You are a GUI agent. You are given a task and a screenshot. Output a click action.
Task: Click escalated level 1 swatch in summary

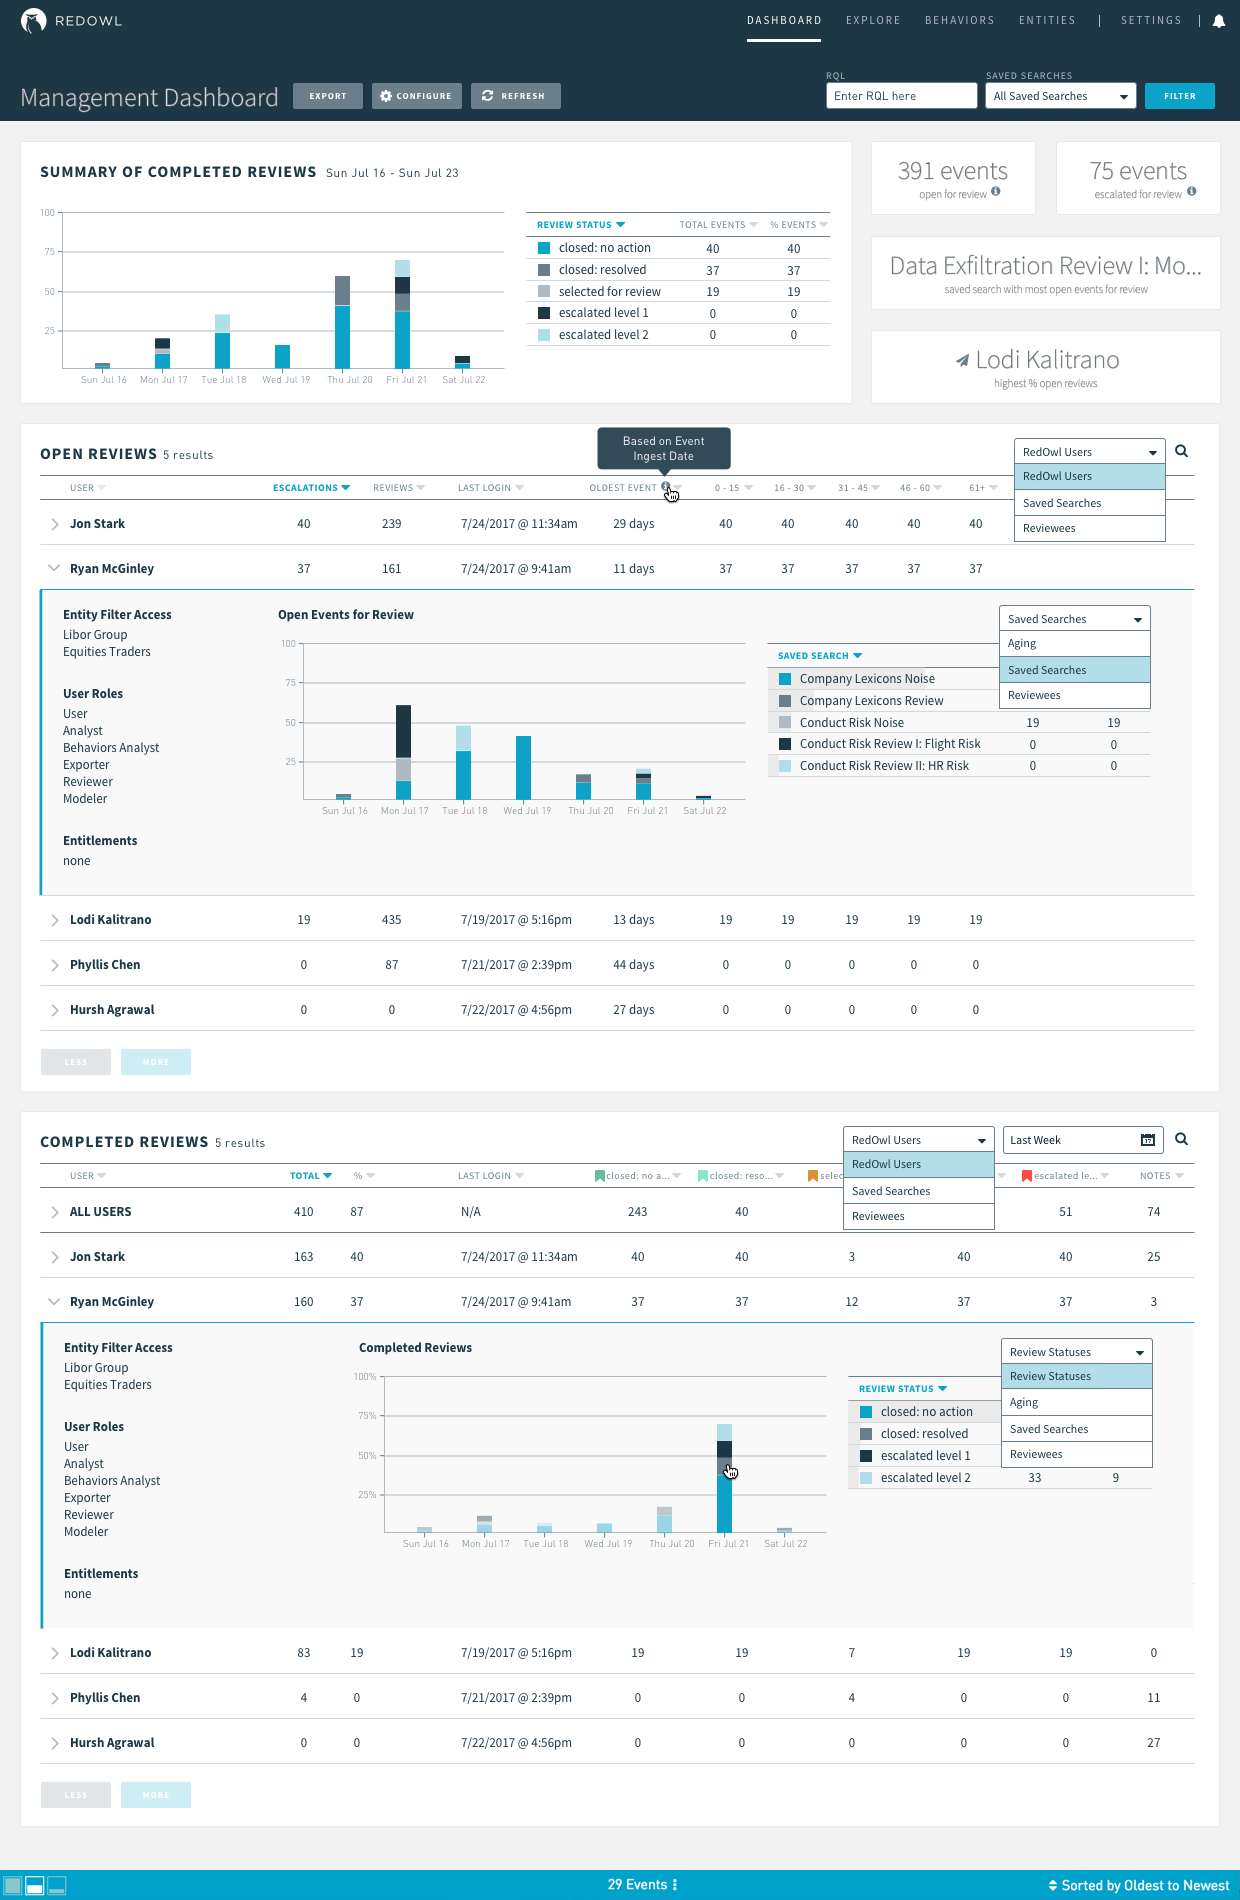[544, 313]
